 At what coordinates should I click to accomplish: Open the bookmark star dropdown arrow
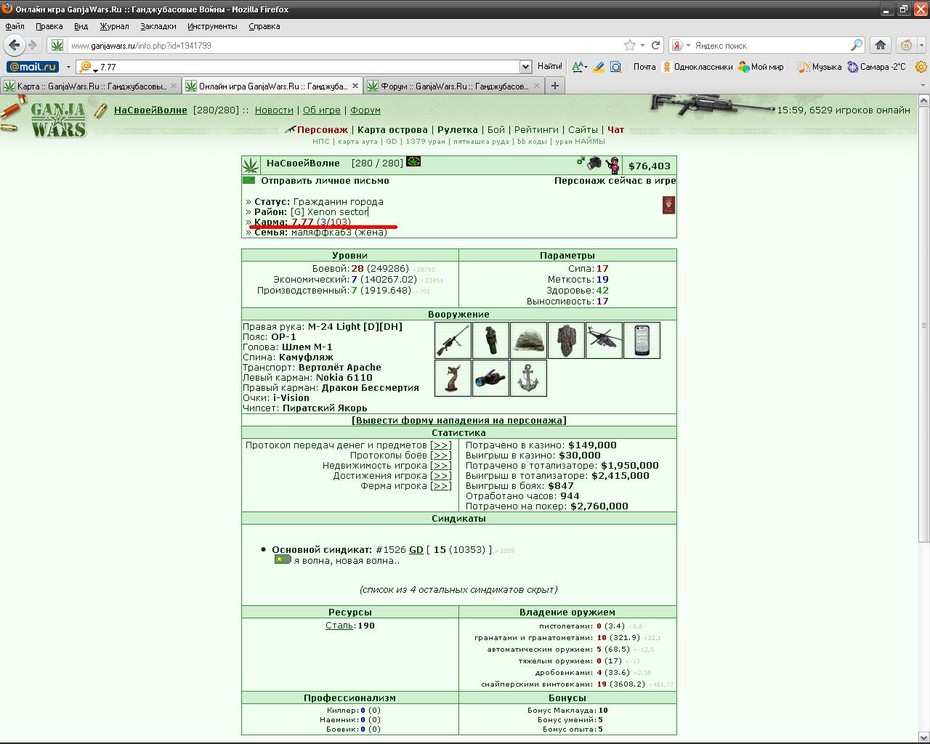[x=642, y=45]
